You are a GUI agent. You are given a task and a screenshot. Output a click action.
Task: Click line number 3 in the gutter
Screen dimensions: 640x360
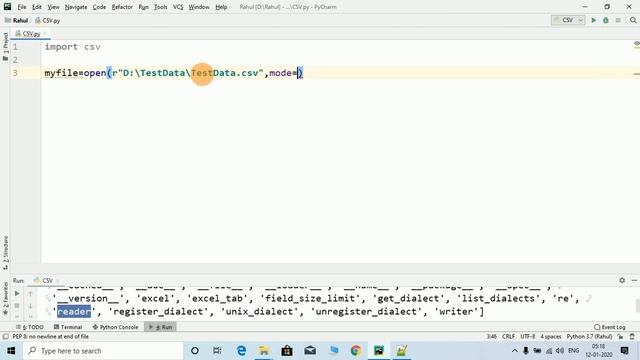point(15,73)
